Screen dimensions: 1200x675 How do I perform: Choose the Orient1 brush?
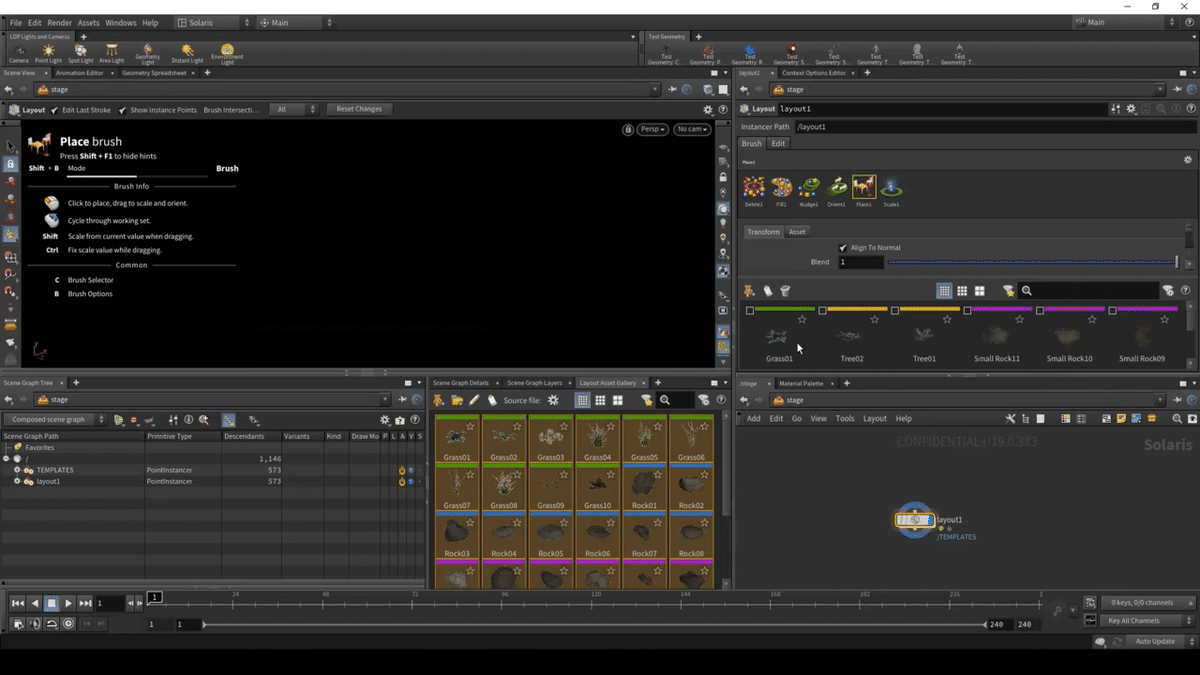point(836,189)
